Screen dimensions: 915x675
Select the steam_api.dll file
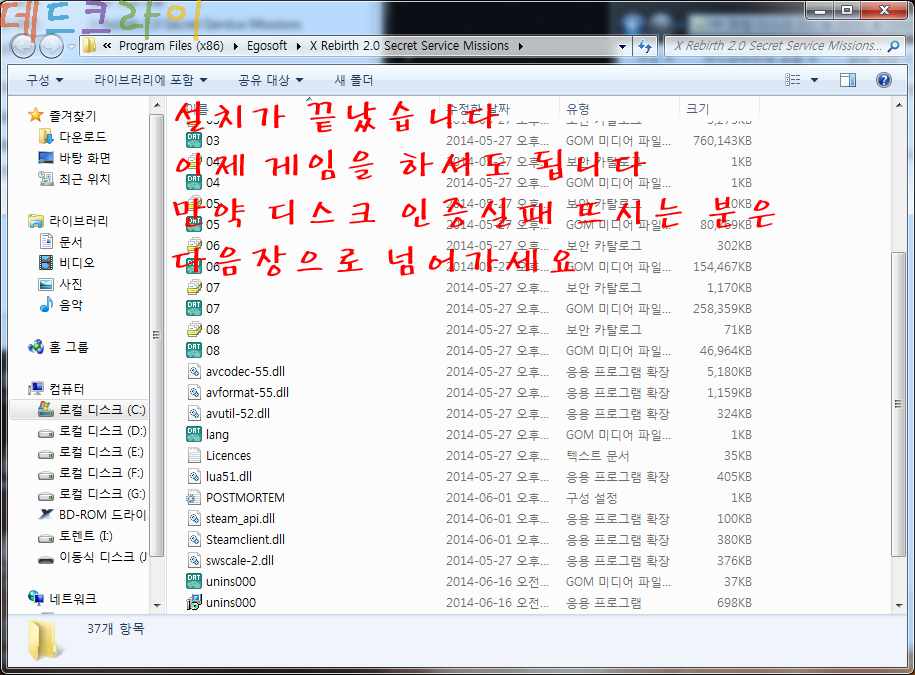click(x=240, y=519)
